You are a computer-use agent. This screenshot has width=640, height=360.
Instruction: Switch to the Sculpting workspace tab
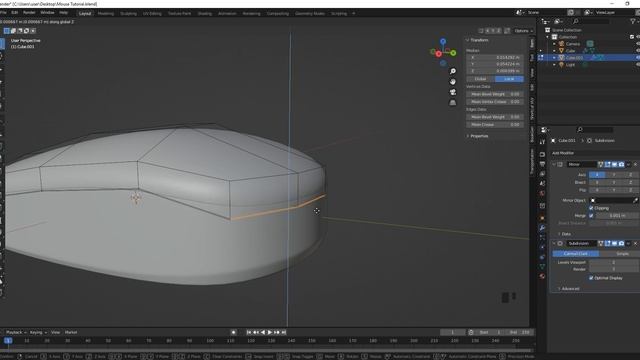[128, 13]
